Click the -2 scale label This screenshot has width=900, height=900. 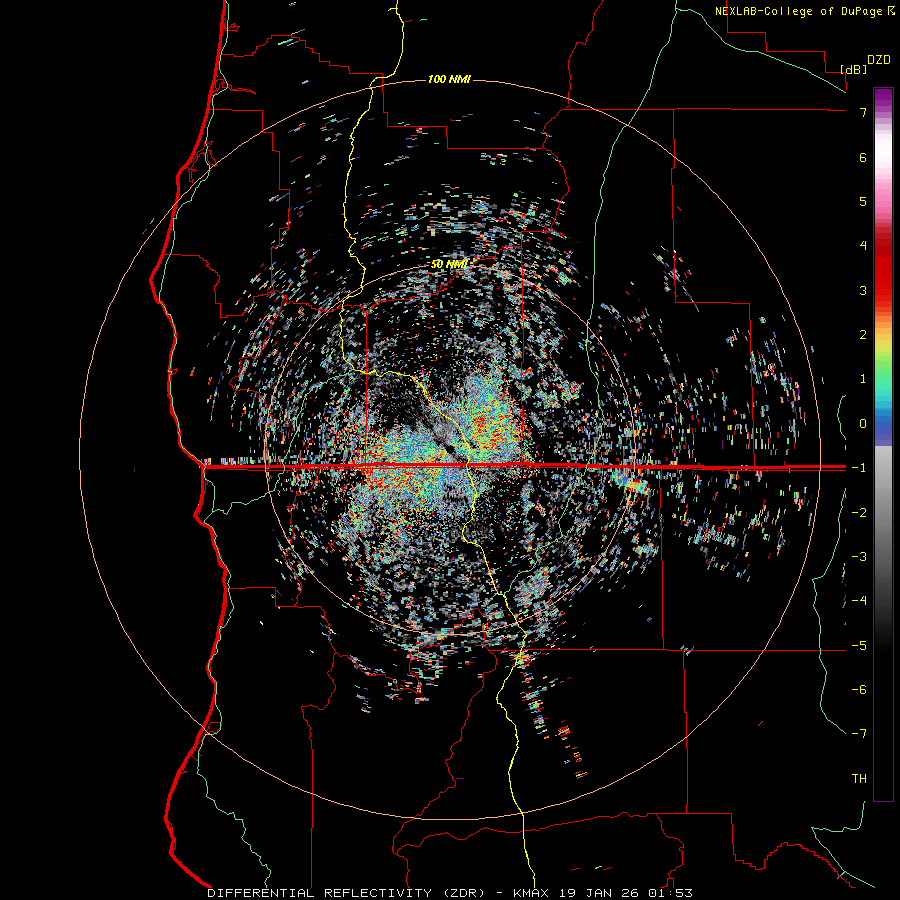click(859, 513)
